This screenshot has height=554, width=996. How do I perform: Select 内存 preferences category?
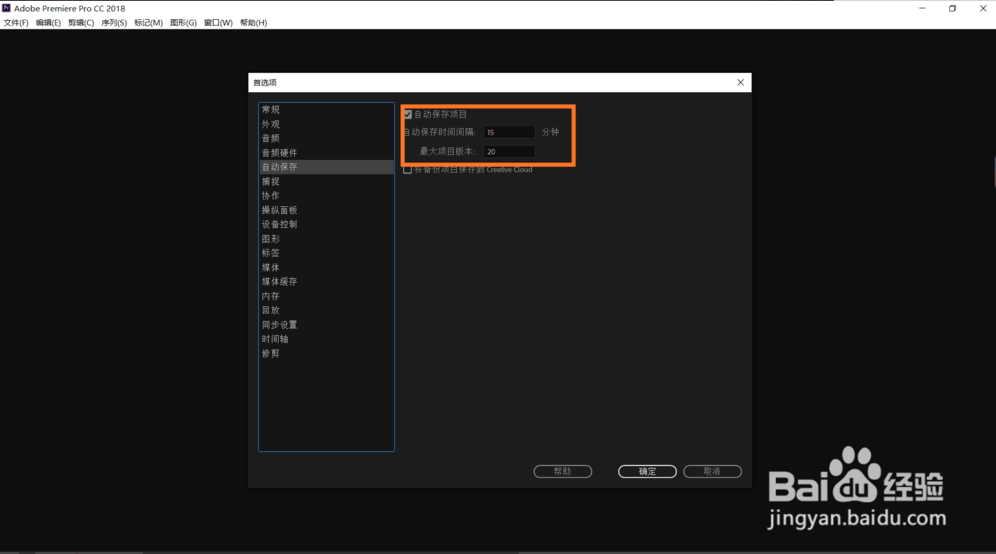326,296
